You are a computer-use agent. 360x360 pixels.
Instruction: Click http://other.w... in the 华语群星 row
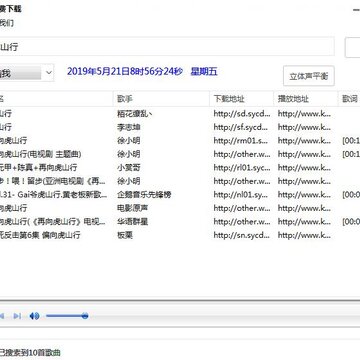pos(242,221)
